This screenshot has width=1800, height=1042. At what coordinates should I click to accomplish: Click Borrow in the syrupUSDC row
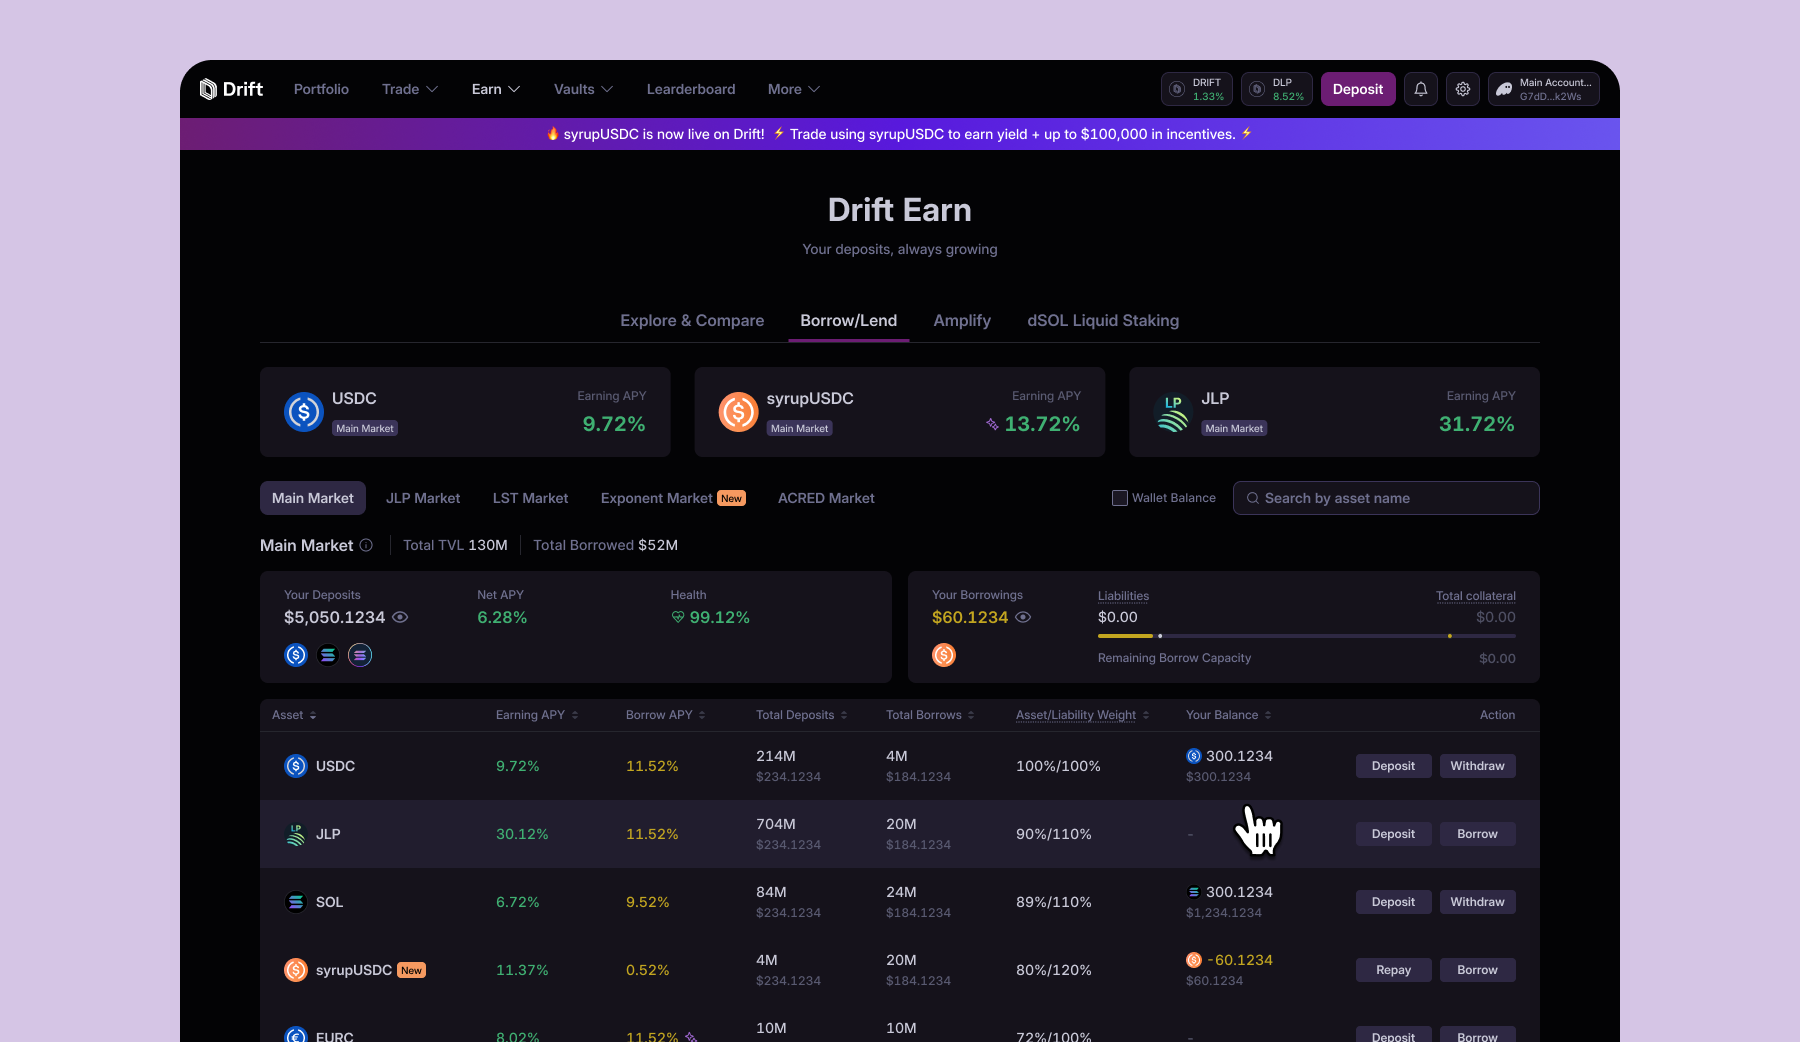[1477, 970]
